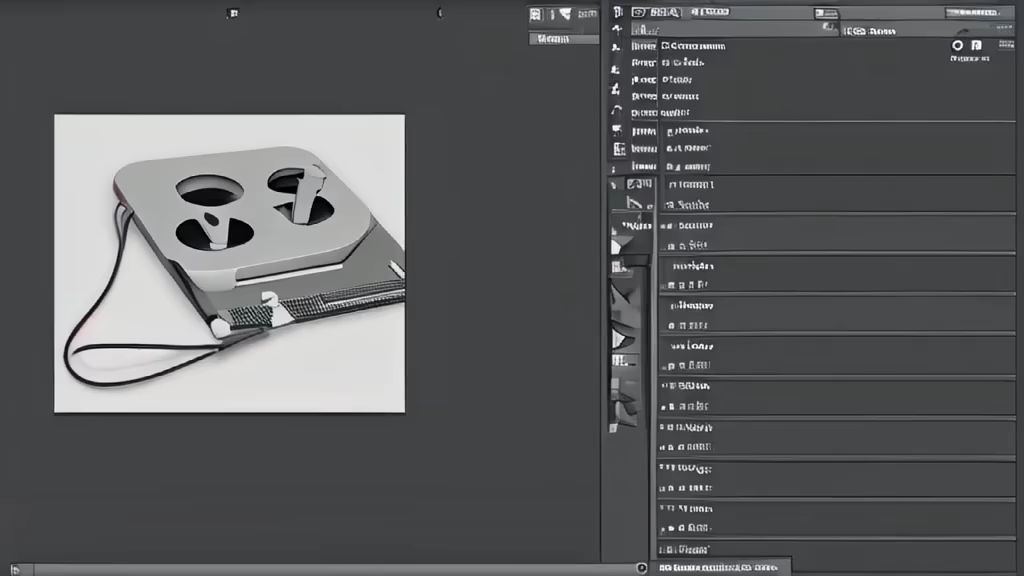Click the flag-shaped icon above the canvas panel

pos(565,14)
